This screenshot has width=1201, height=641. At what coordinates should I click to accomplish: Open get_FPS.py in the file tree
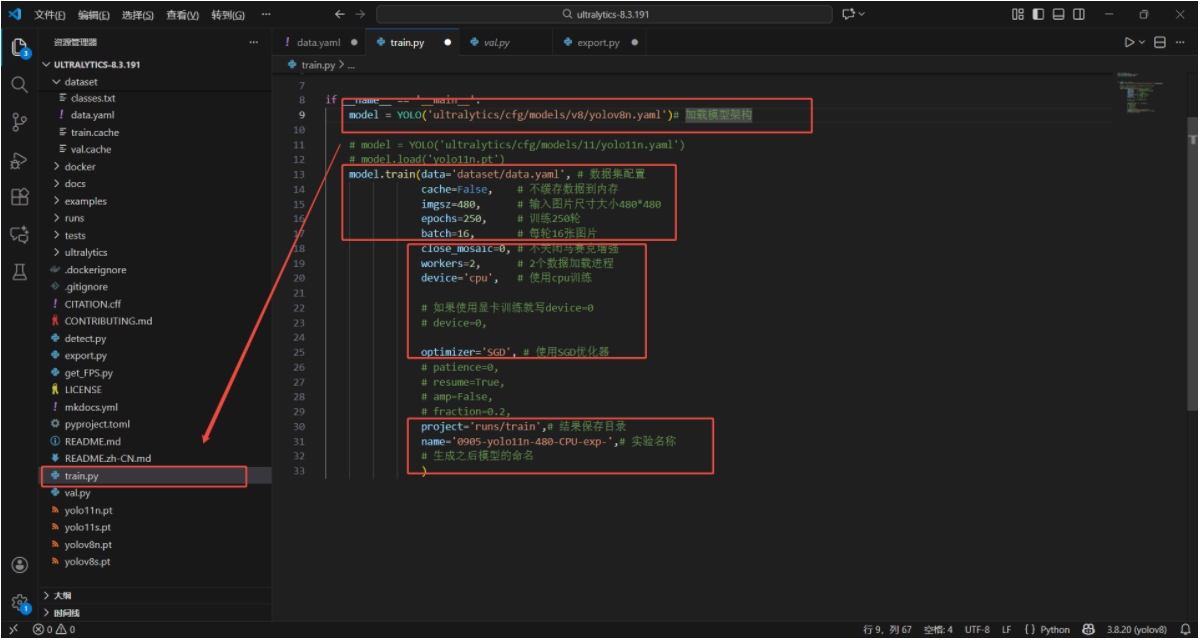click(155, 373)
